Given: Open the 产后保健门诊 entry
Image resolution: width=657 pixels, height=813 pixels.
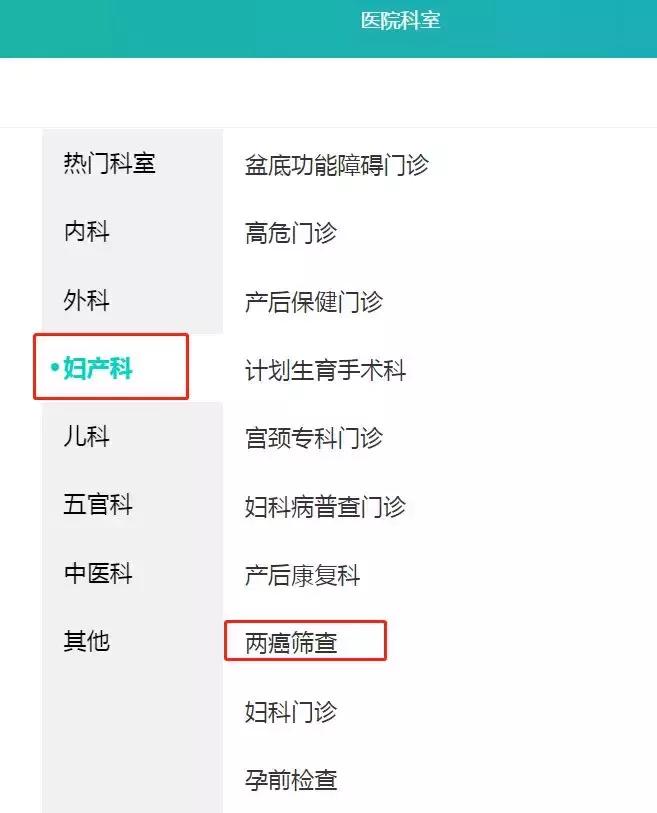Looking at the screenshot, I should pos(314,301).
